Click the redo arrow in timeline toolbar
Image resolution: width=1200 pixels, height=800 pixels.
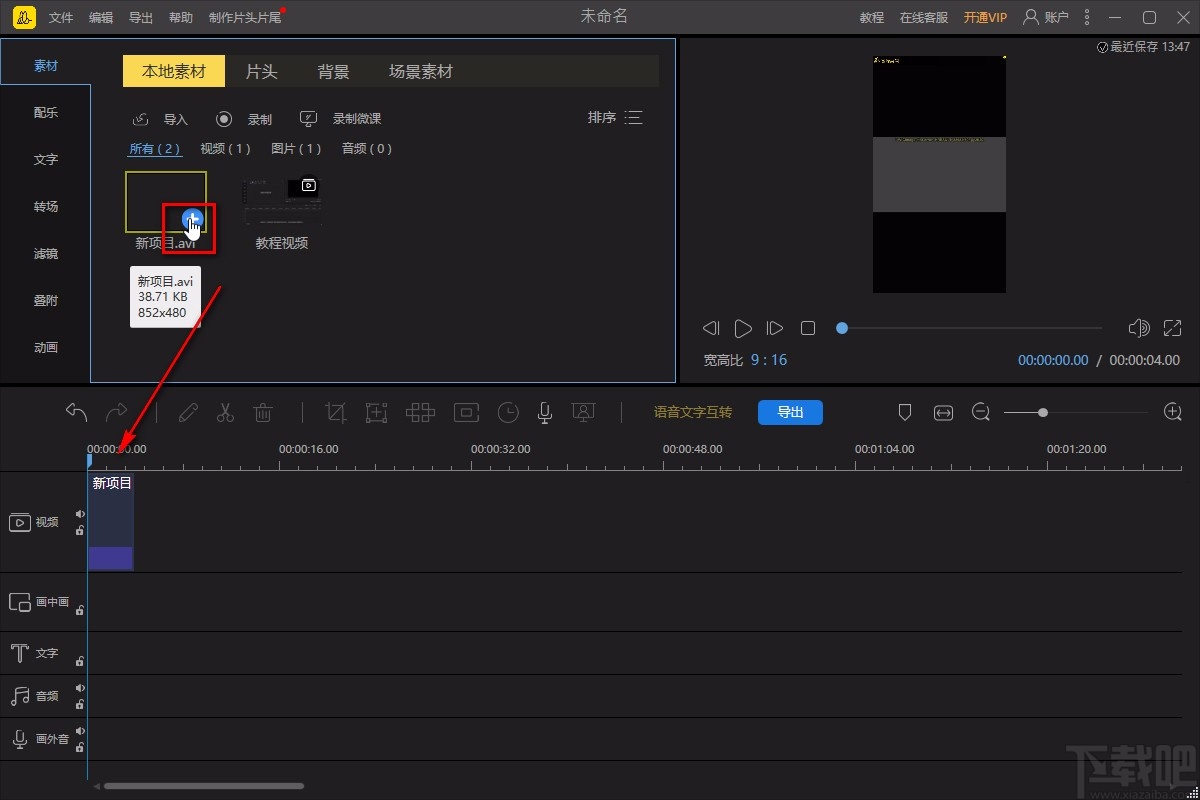click(x=117, y=412)
